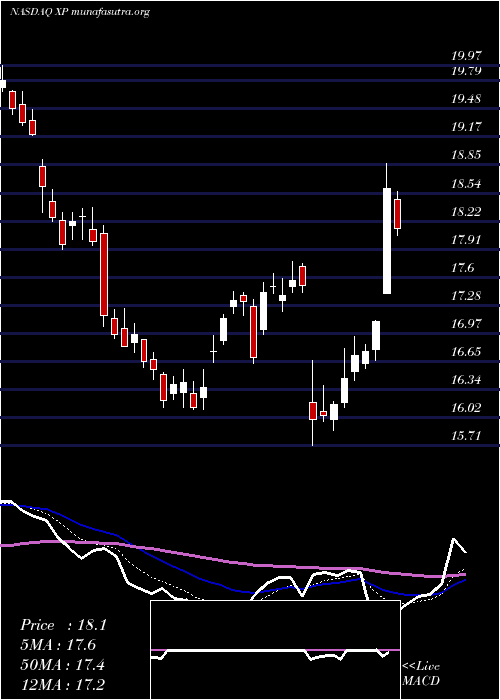The width and height of the screenshot is (500, 700).
Task: Click the 19.97 price level label
Action: click(467, 56)
